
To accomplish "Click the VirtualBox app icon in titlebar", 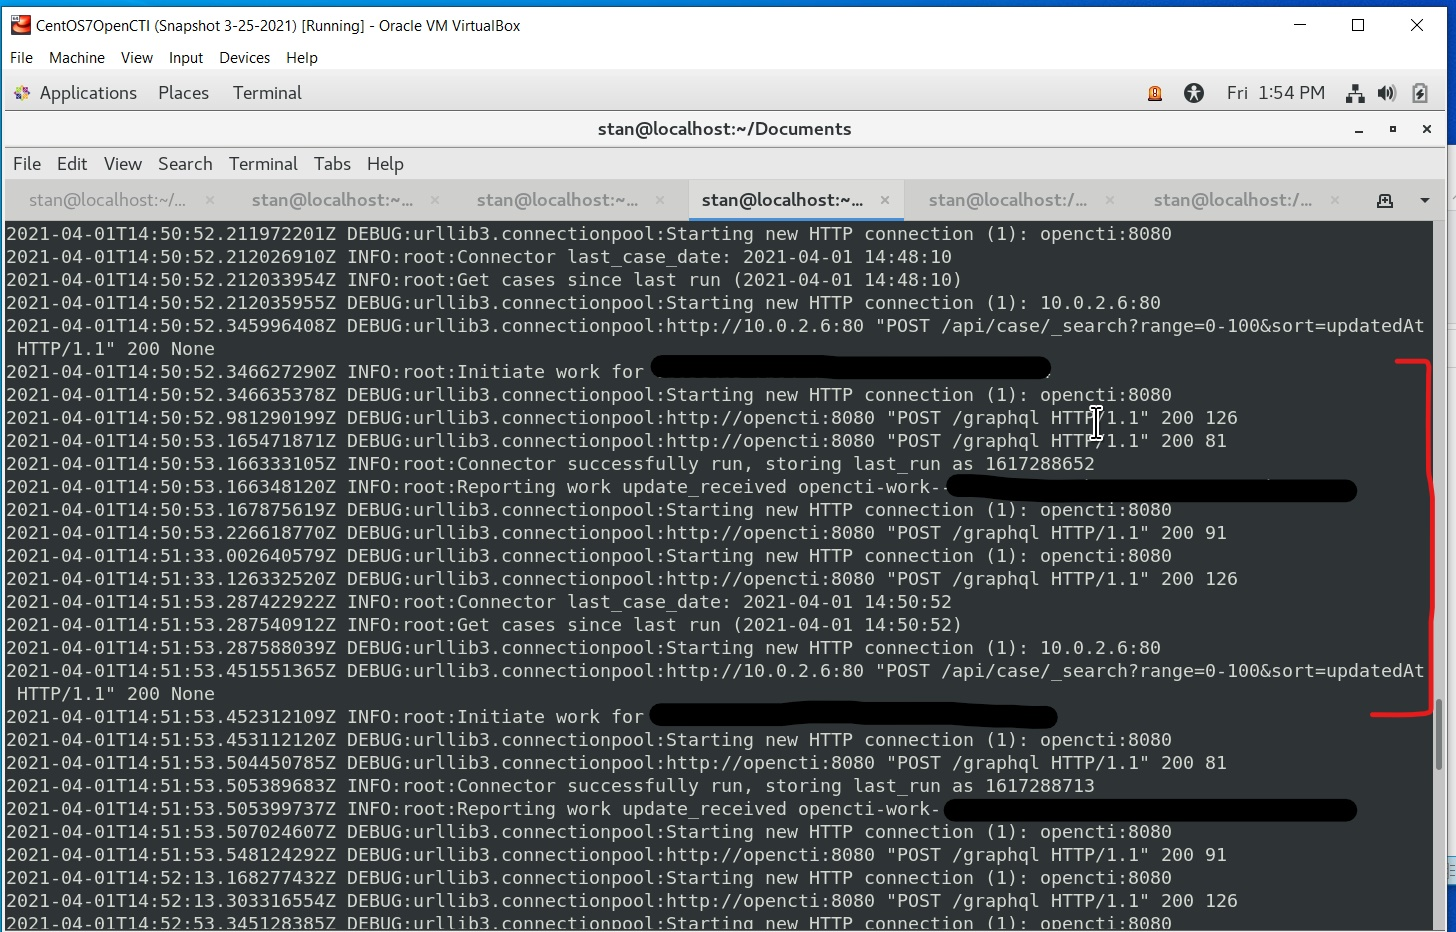I will click(x=20, y=25).
